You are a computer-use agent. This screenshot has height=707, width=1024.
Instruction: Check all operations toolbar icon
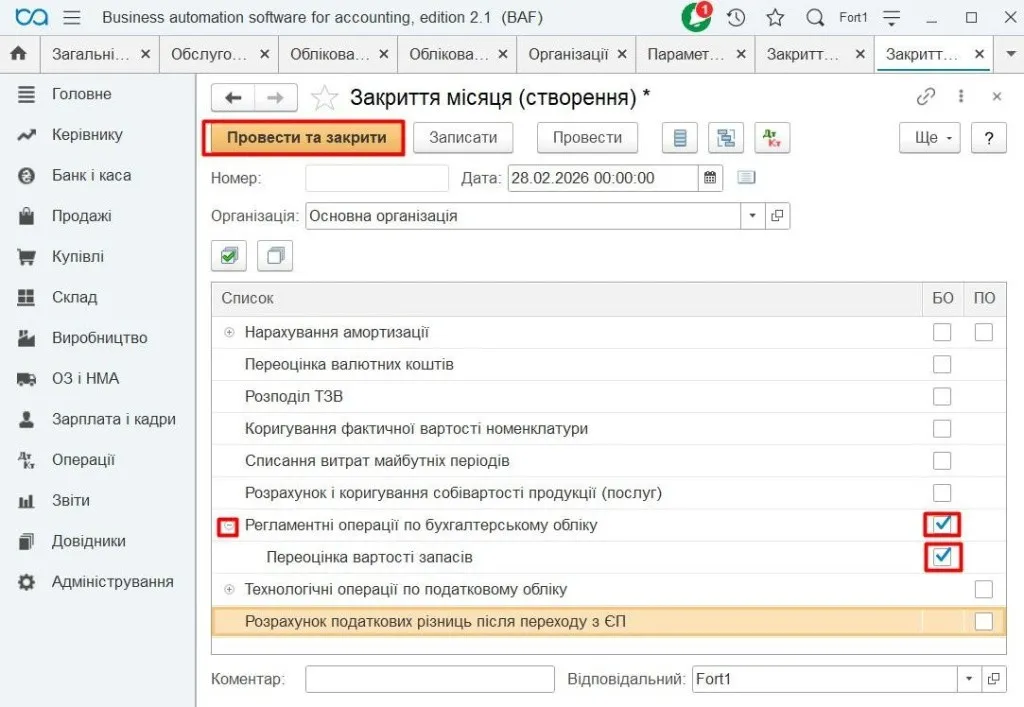click(x=229, y=256)
